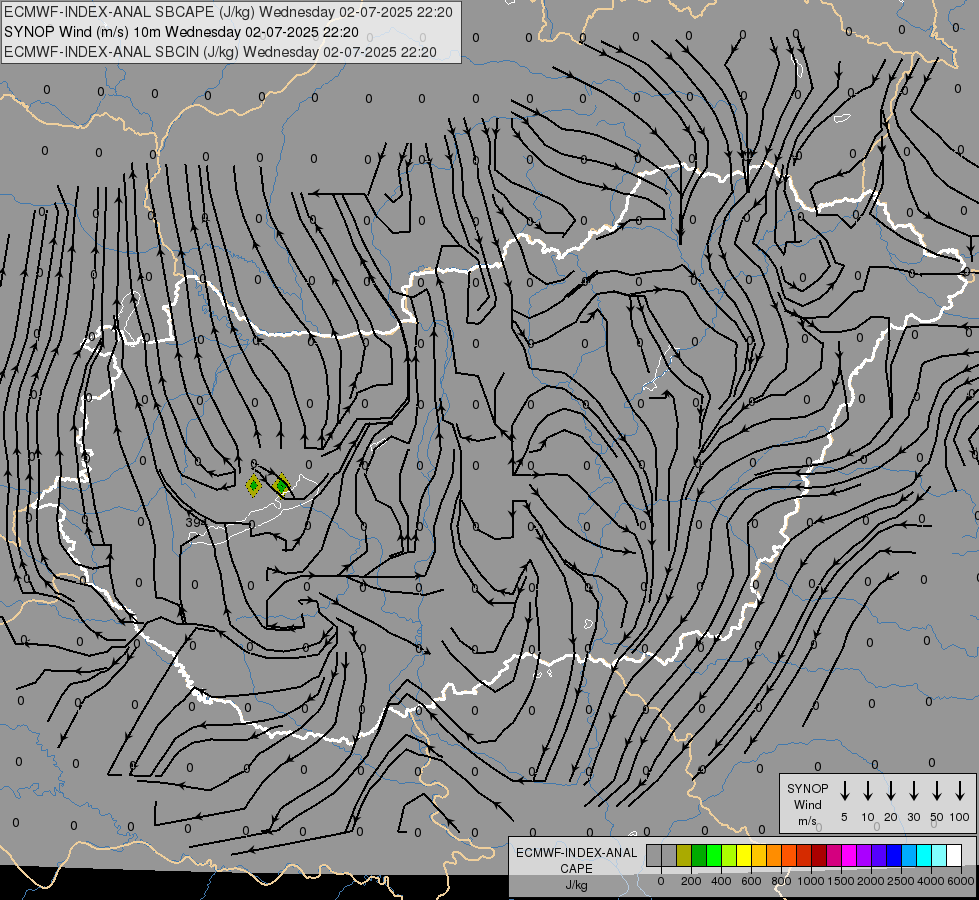Pick the lime swatch after 400
Viewport: 979px width, 900px height.
(x=729, y=855)
